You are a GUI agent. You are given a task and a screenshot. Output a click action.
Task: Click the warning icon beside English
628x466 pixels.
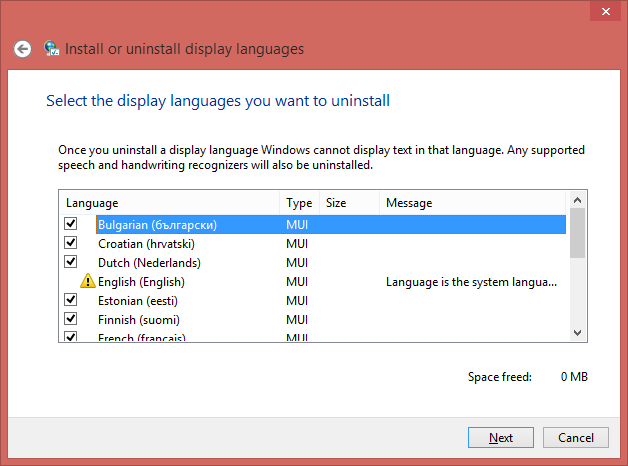pyautogui.click(x=87, y=282)
